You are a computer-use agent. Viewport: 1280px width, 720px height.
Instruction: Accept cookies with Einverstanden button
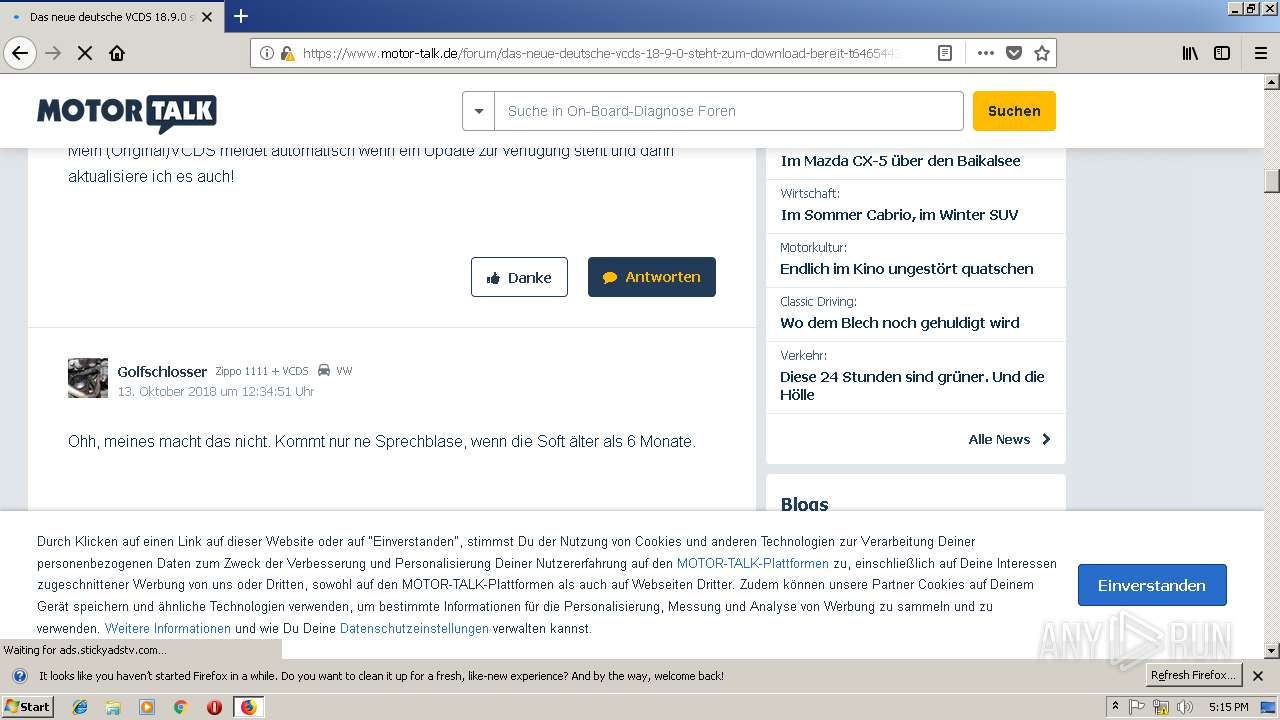(1152, 585)
